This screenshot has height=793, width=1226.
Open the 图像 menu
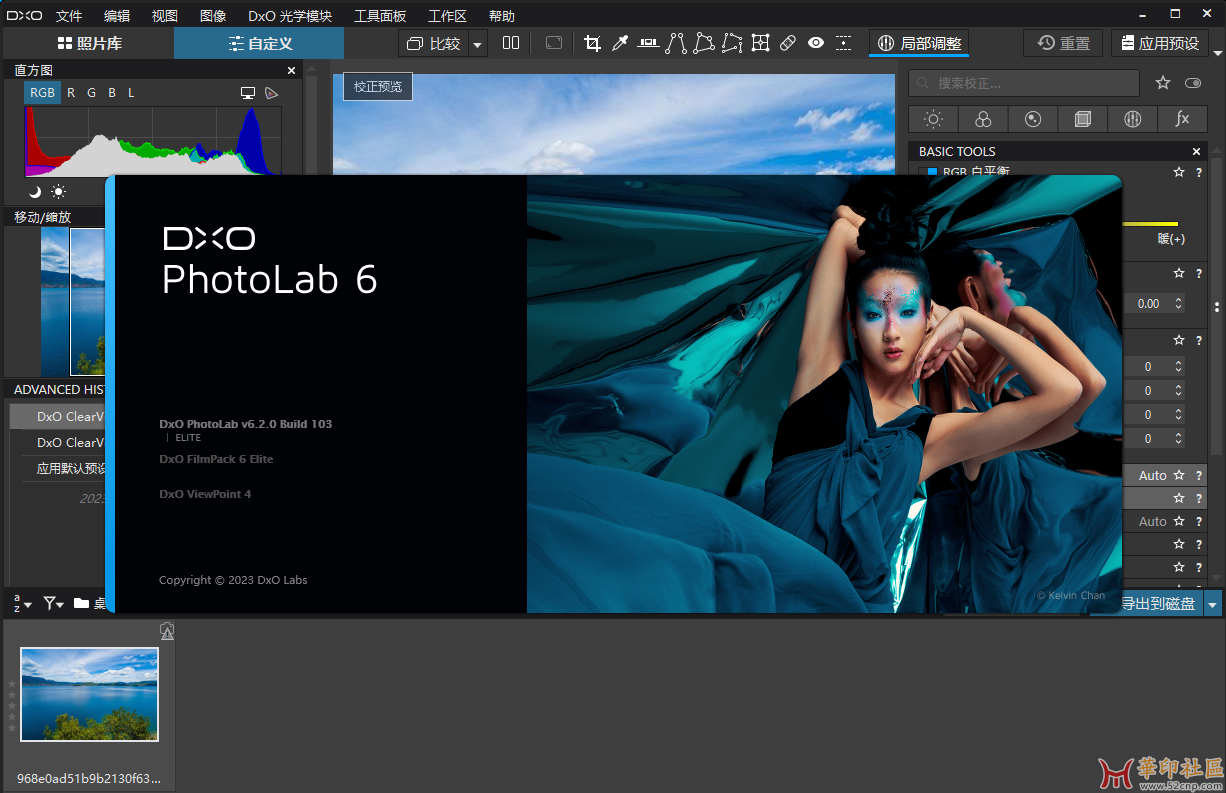pos(213,16)
